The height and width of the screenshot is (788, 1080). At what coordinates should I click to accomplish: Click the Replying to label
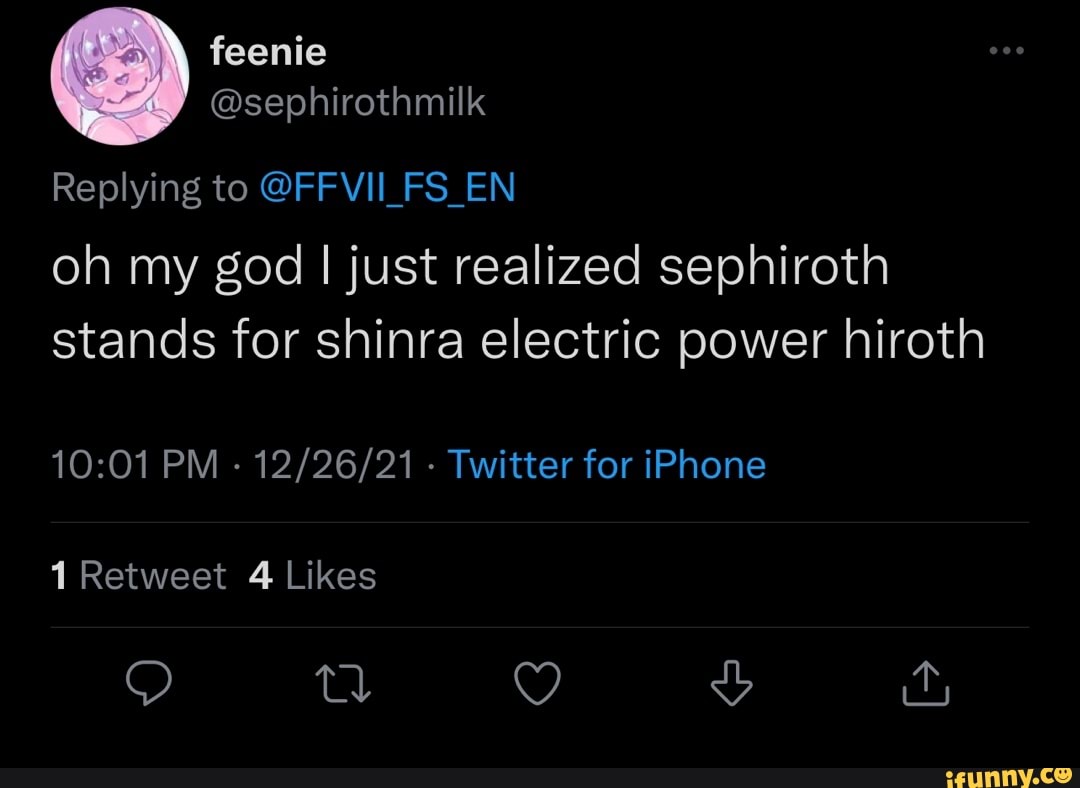150,186
